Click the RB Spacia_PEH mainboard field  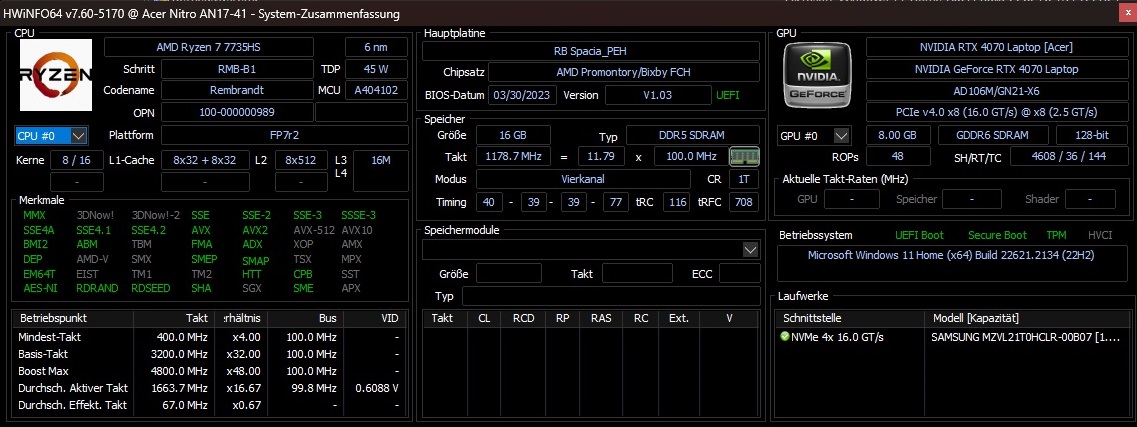[591, 51]
